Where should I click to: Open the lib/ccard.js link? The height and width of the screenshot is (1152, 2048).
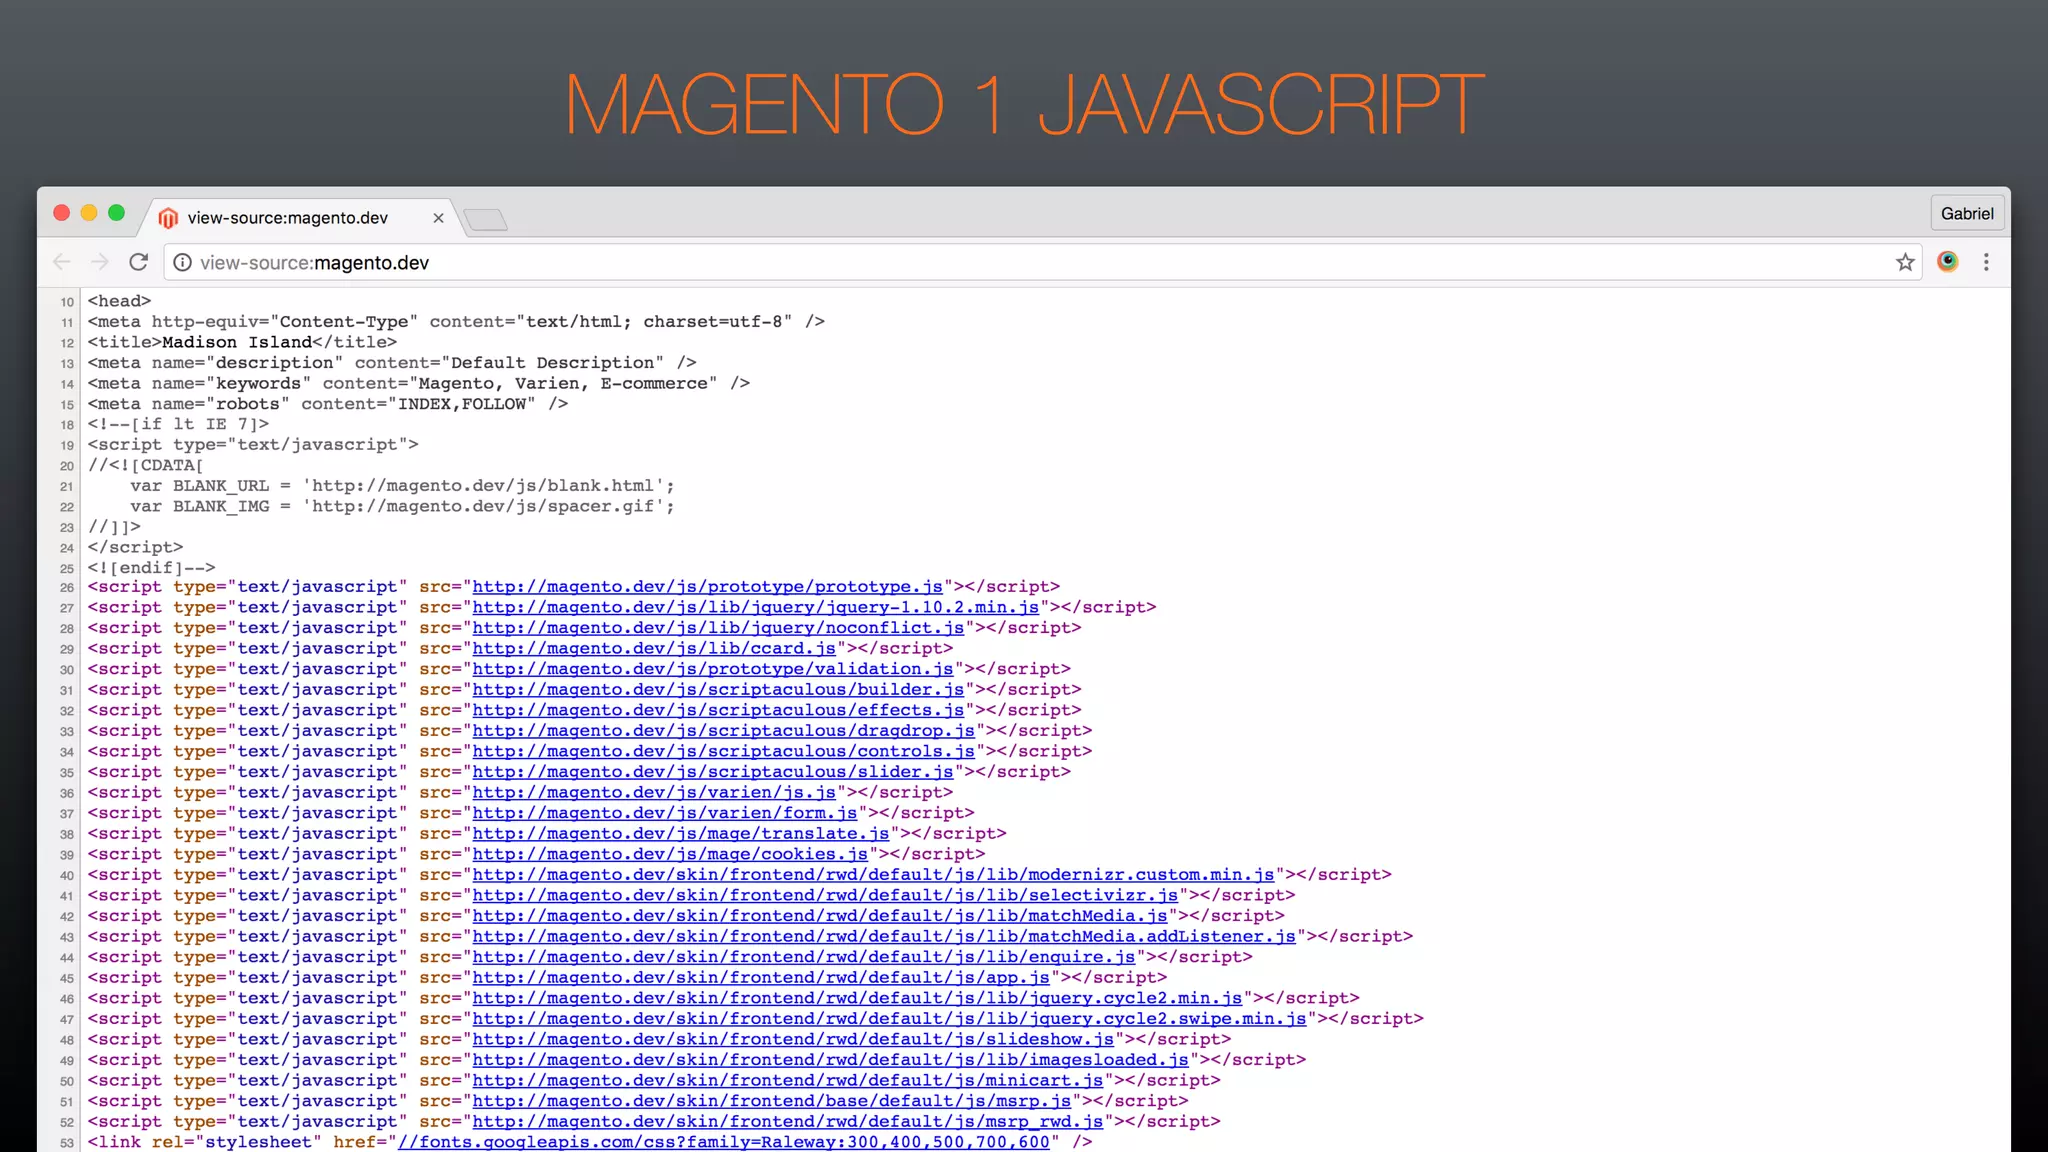(x=654, y=649)
